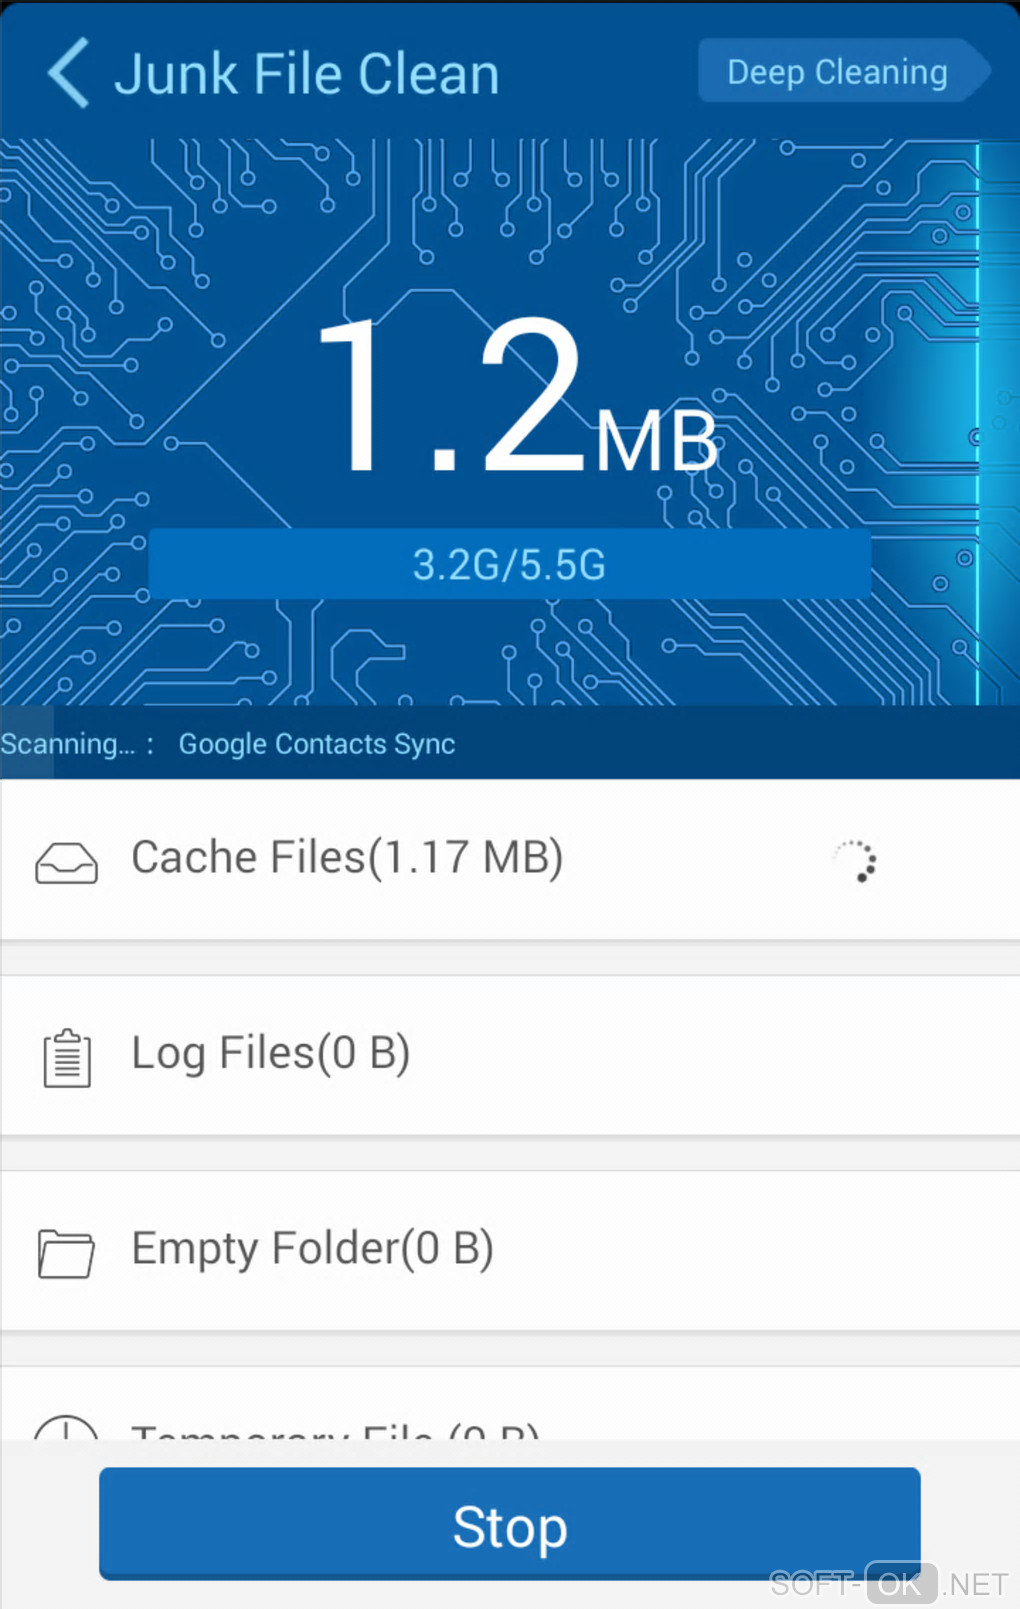Click the Google Contacts Sync scanning text
This screenshot has width=1020, height=1609.
pyautogui.click(x=316, y=744)
